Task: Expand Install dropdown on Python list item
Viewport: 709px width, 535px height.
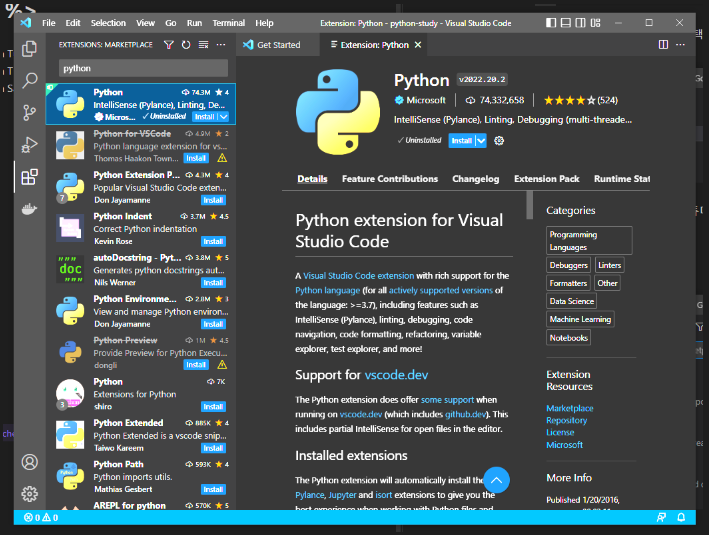Action: coord(223,117)
